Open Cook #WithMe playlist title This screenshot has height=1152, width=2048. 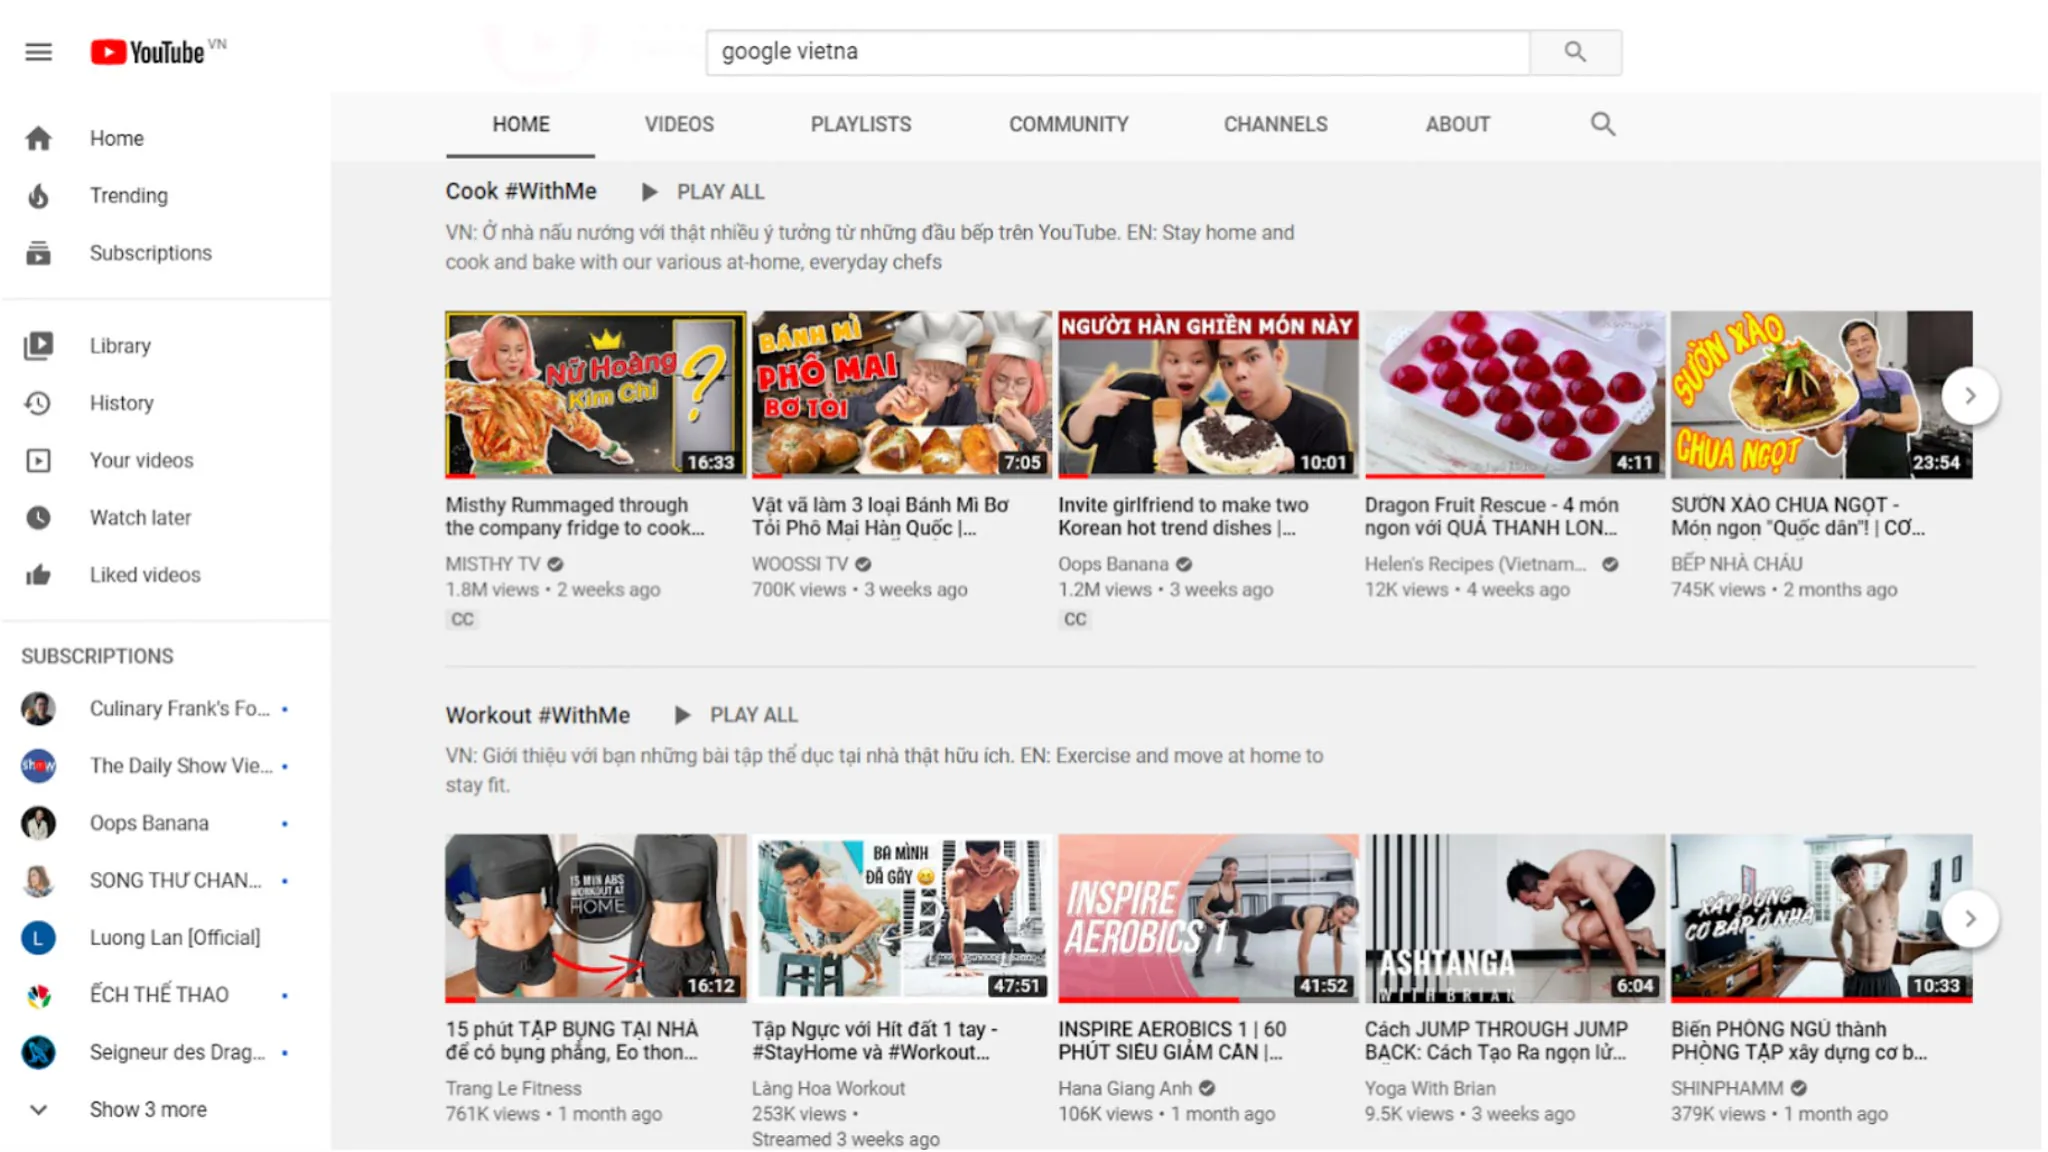click(x=521, y=191)
